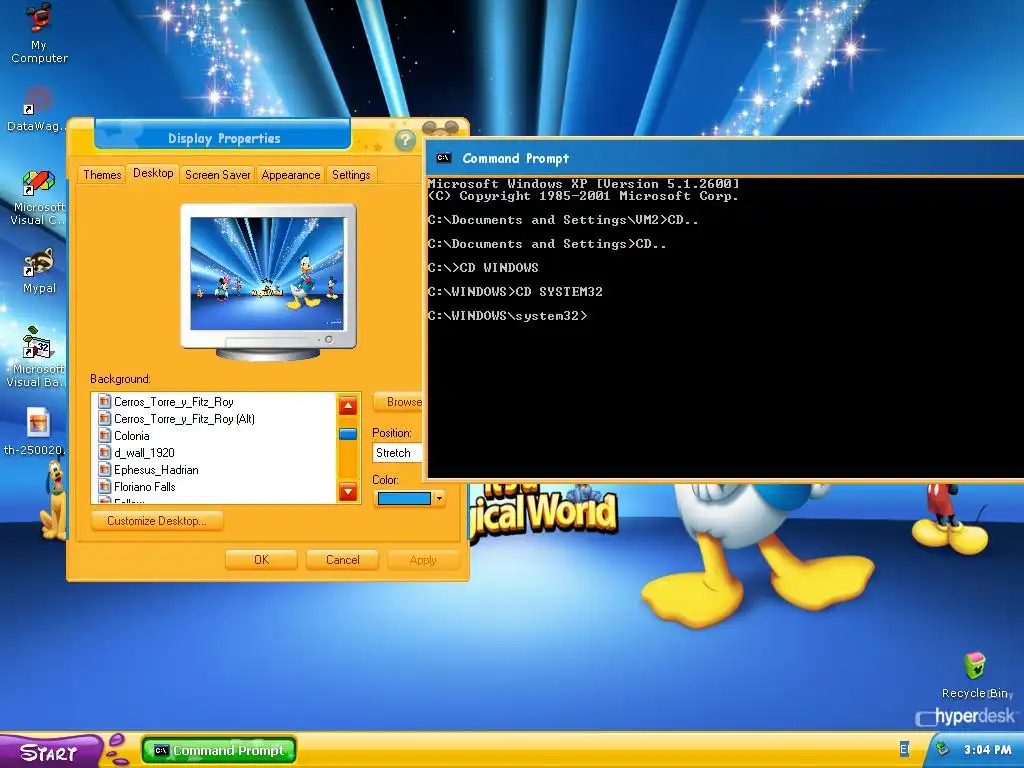Click the background list scroll up arrow
The height and width of the screenshot is (768, 1024).
coord(348,406)
